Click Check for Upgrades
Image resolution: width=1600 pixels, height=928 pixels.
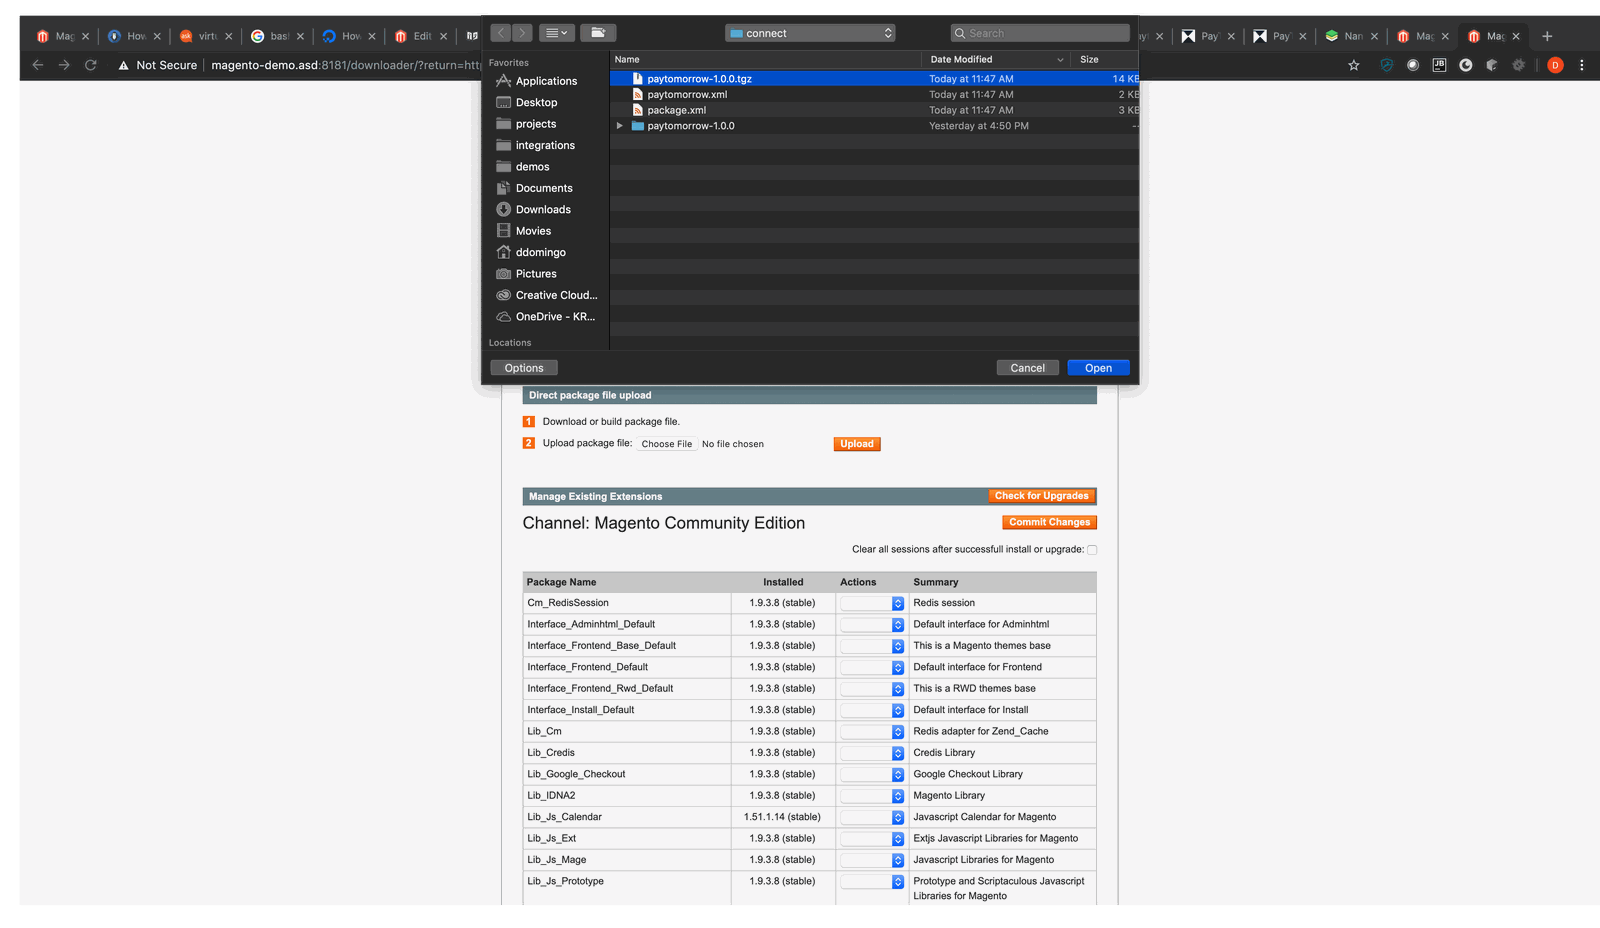click(1041, 496)
